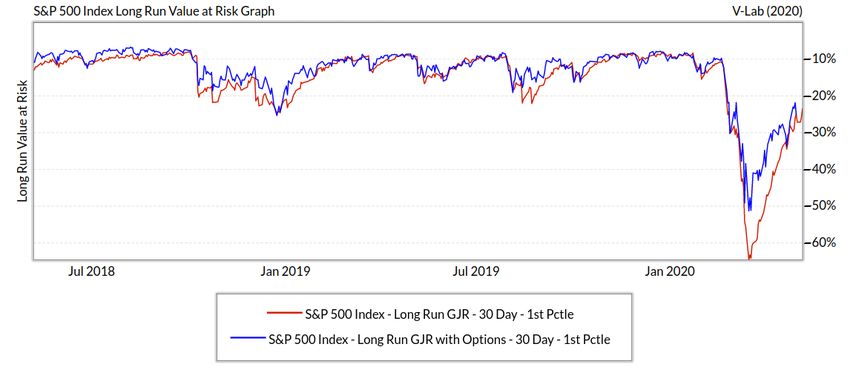The width and height of the screenshot is (850, 367).
Task: Click the -60% y-axis tick label
Action: (x=824, y=243)
